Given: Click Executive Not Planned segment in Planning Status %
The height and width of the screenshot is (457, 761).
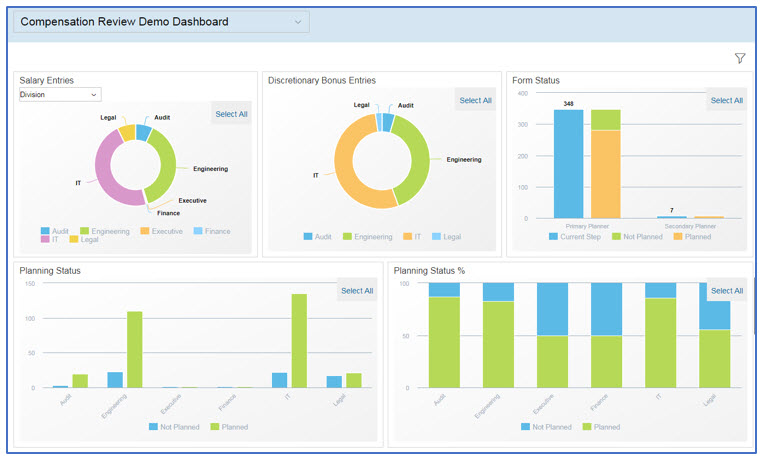Looking at the screenshot, I should click(552, 309).
